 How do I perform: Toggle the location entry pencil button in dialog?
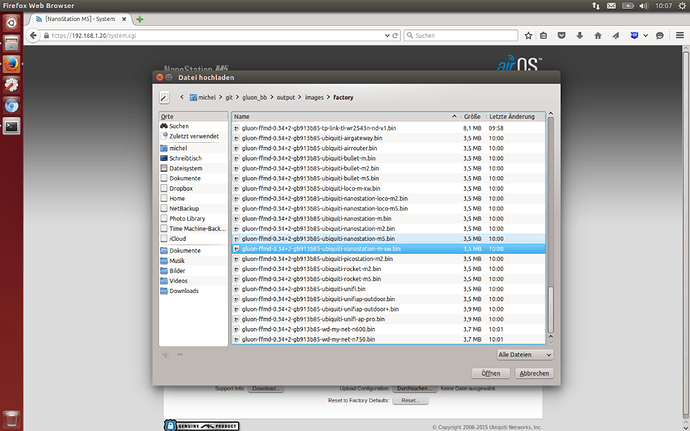click(x=164, y=97)
